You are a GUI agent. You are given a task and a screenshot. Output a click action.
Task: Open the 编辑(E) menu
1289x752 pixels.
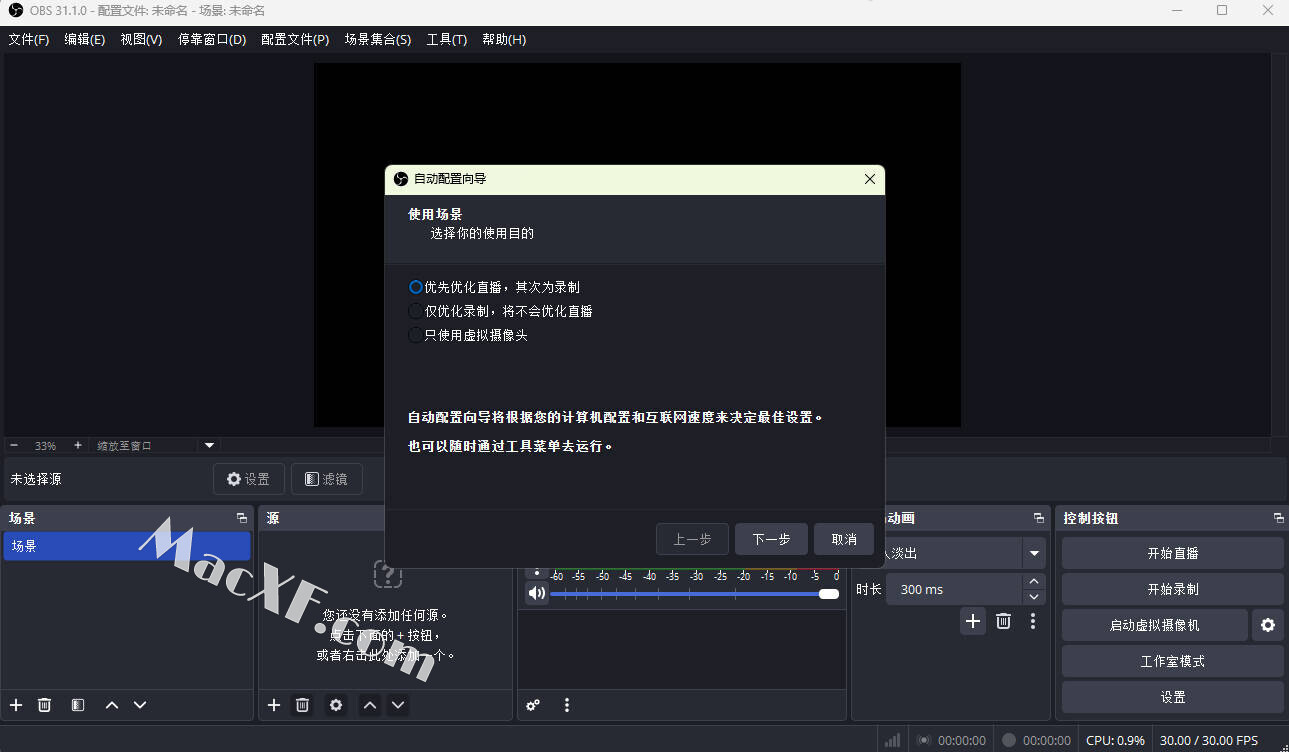click(x=84, y=40)
